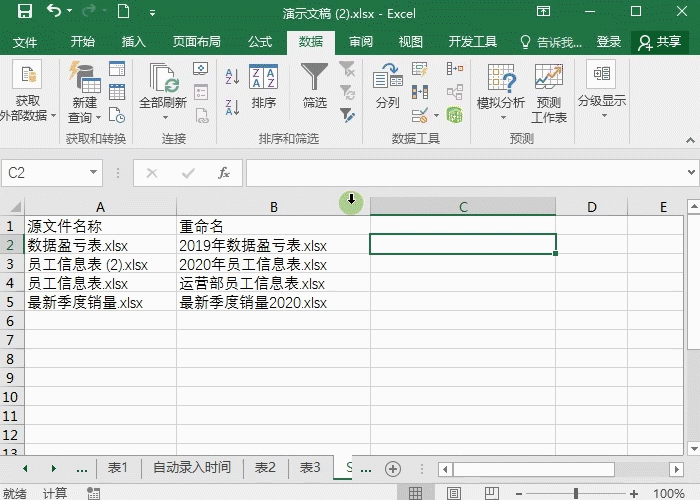Open the Ribbon Display Options button
This screenshot has height=500, width=700.
543,11
